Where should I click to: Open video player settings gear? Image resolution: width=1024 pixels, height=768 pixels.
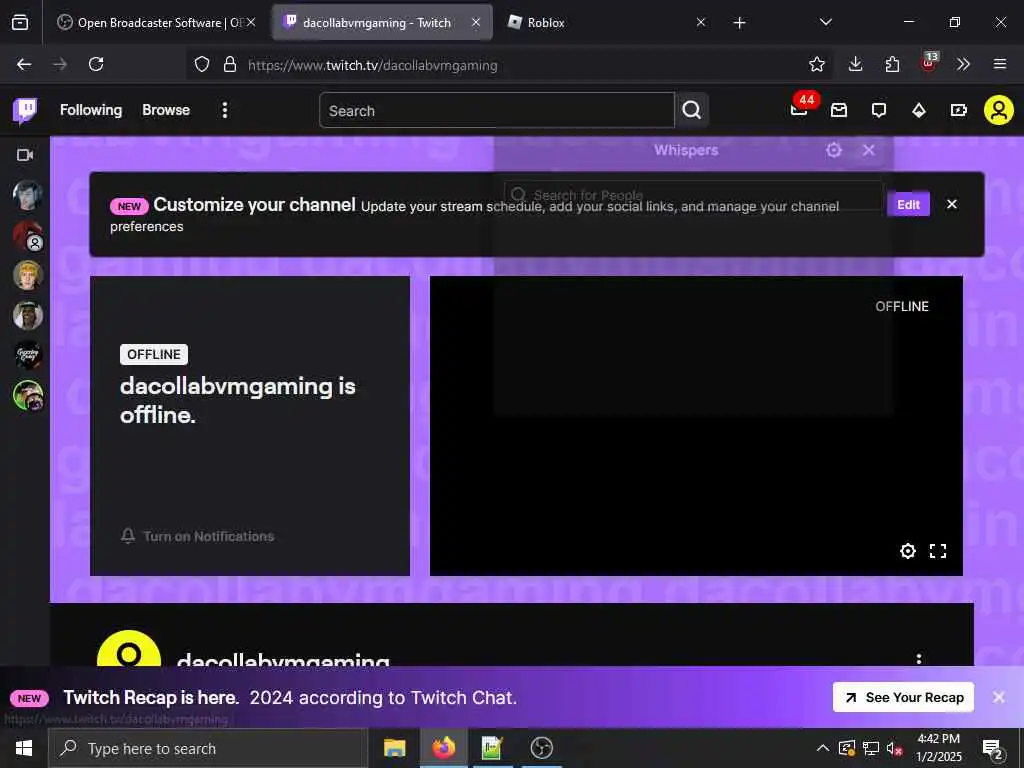click(x=908, y=551)
